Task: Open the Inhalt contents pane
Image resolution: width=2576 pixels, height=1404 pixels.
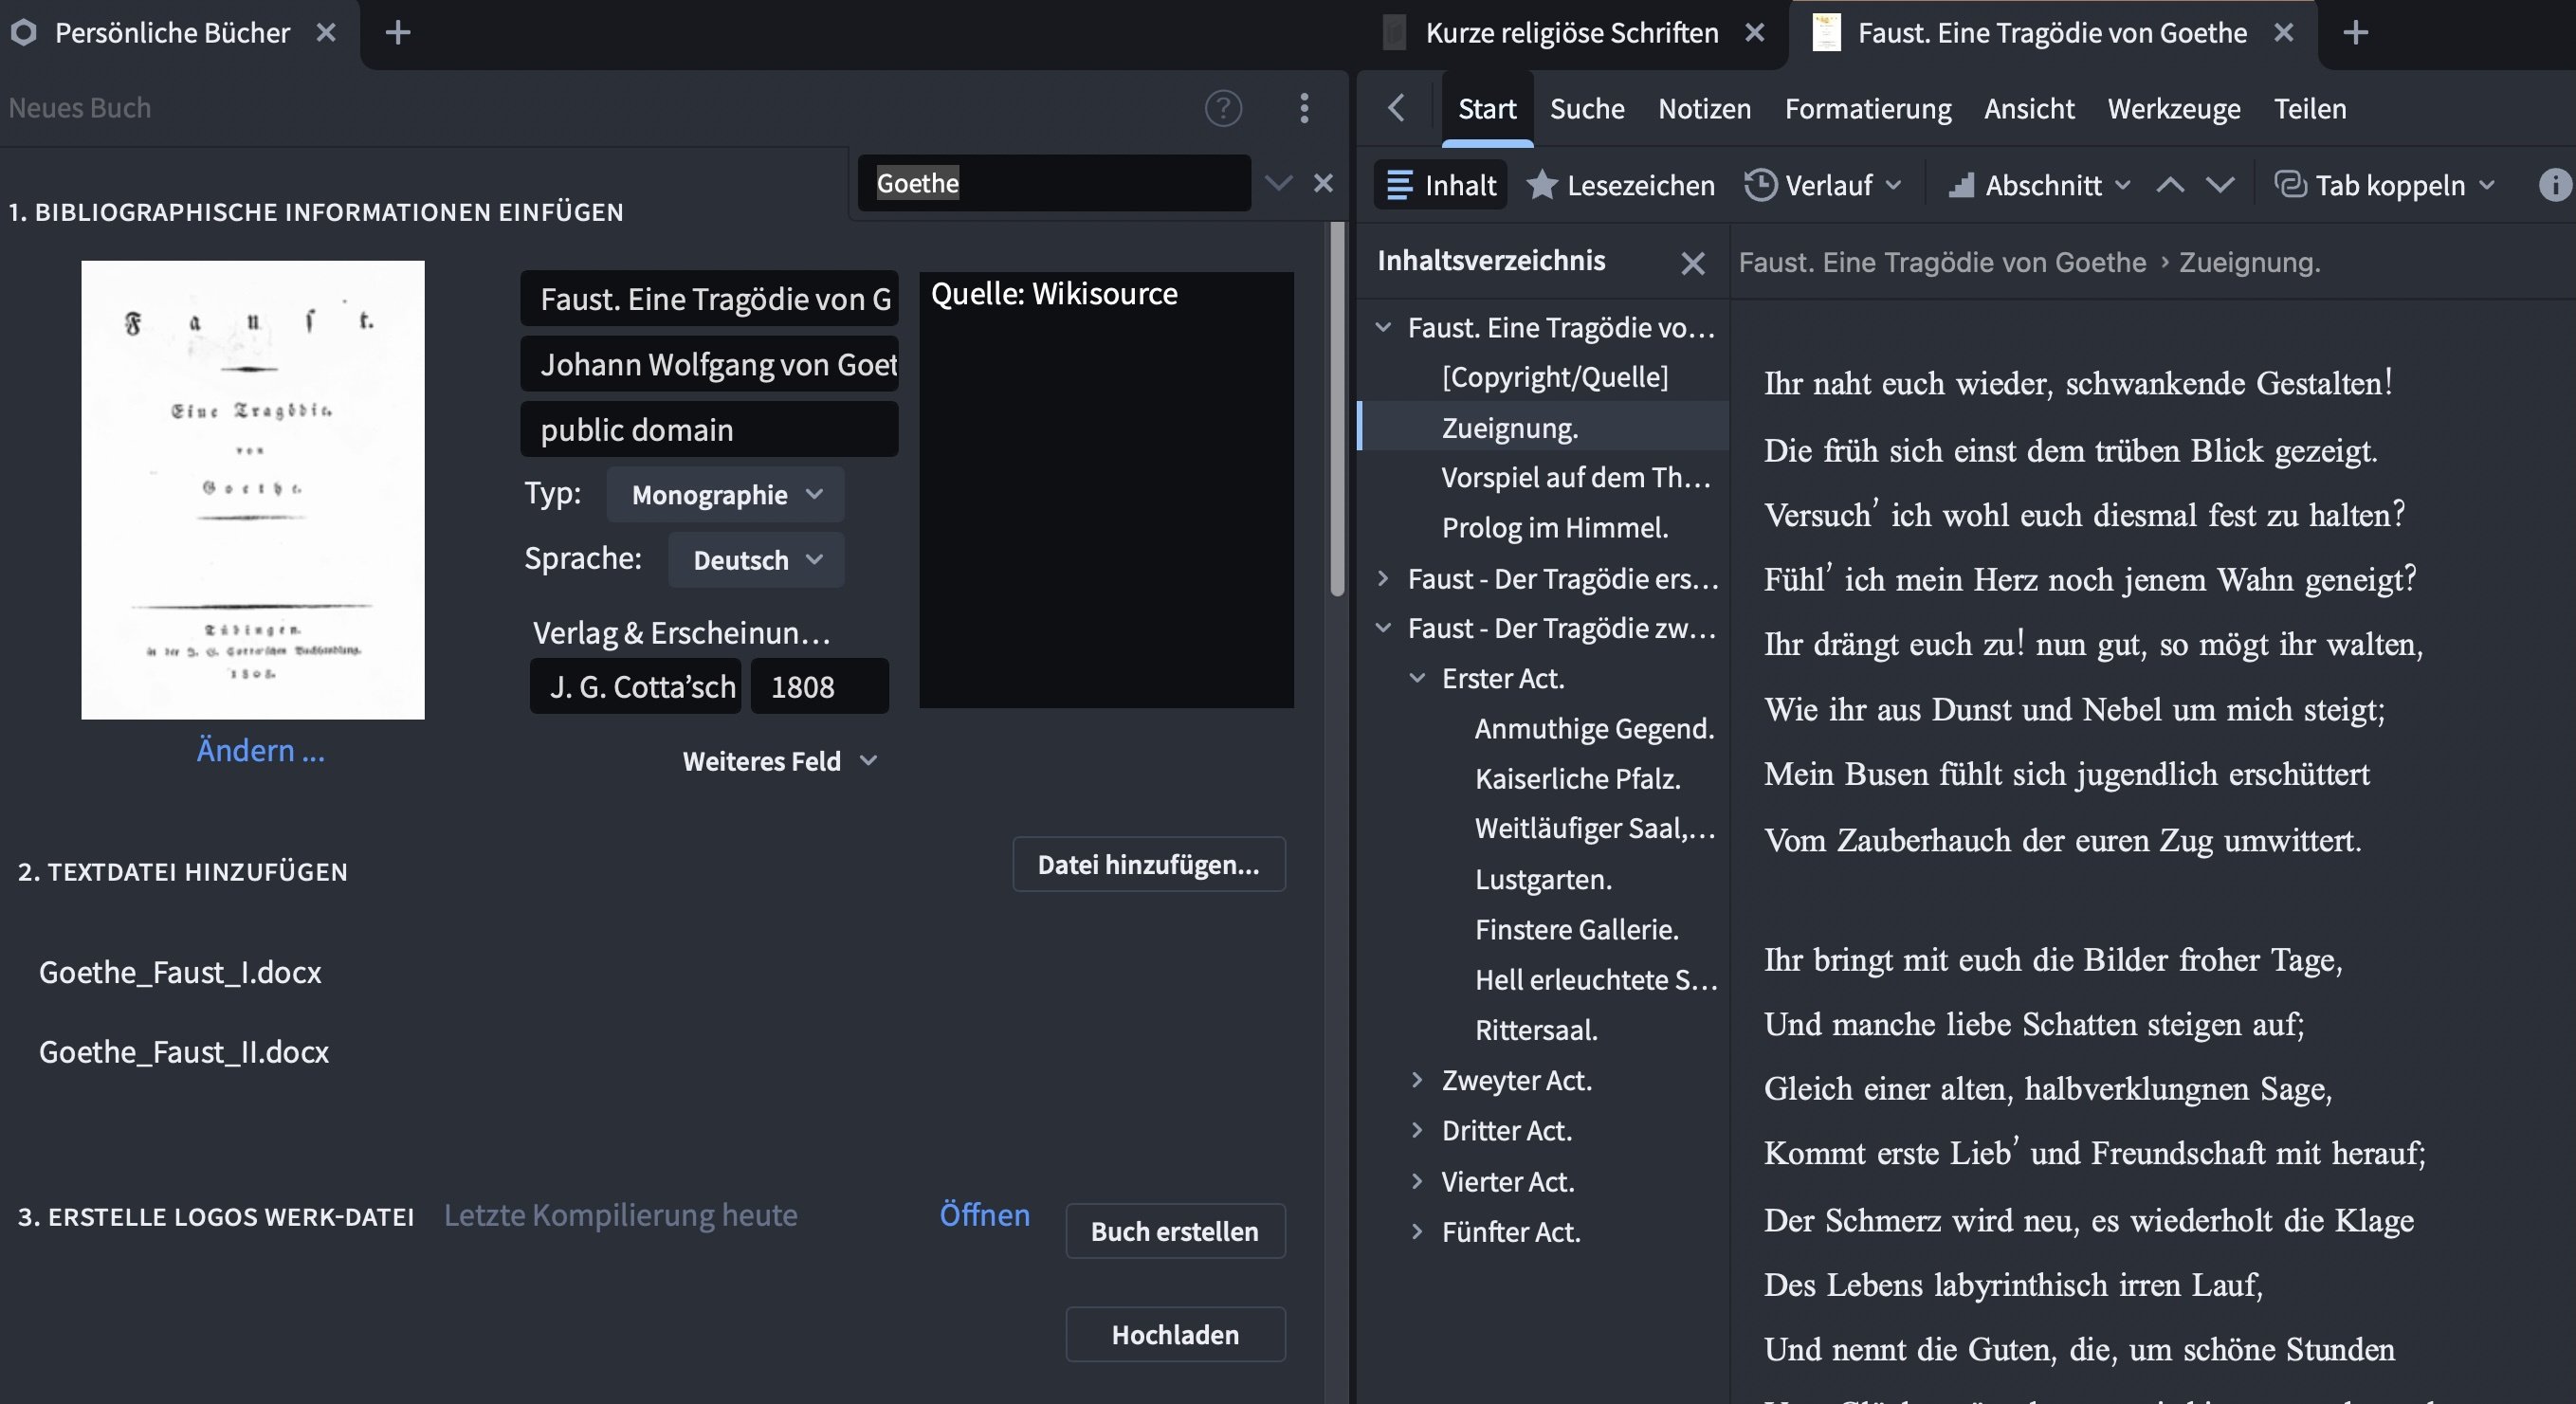Action: [1441, 185]
